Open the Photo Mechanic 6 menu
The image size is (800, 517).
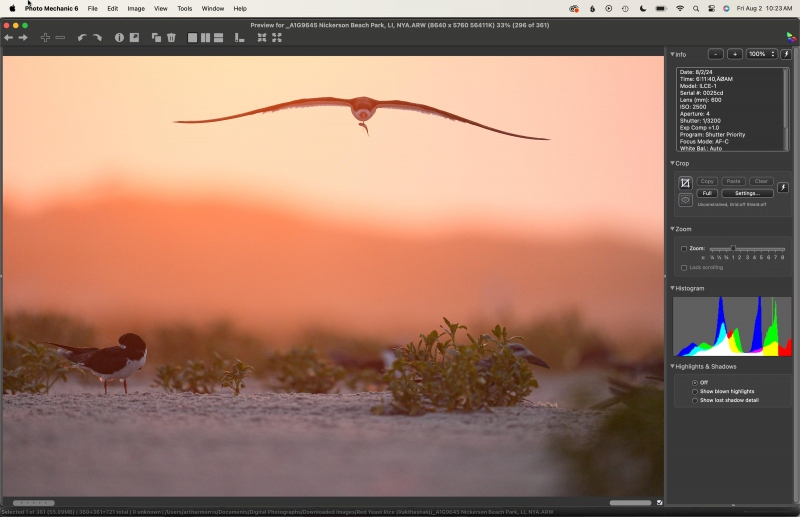[52, 9]
